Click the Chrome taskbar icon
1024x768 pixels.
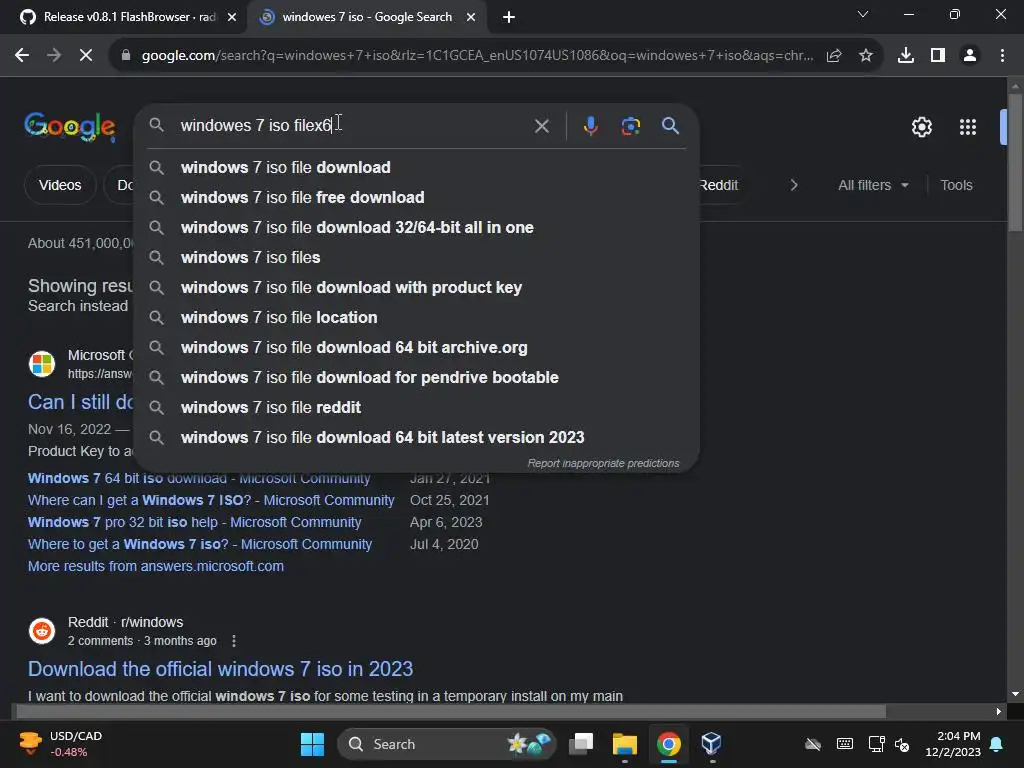click(x=668, y=744)
